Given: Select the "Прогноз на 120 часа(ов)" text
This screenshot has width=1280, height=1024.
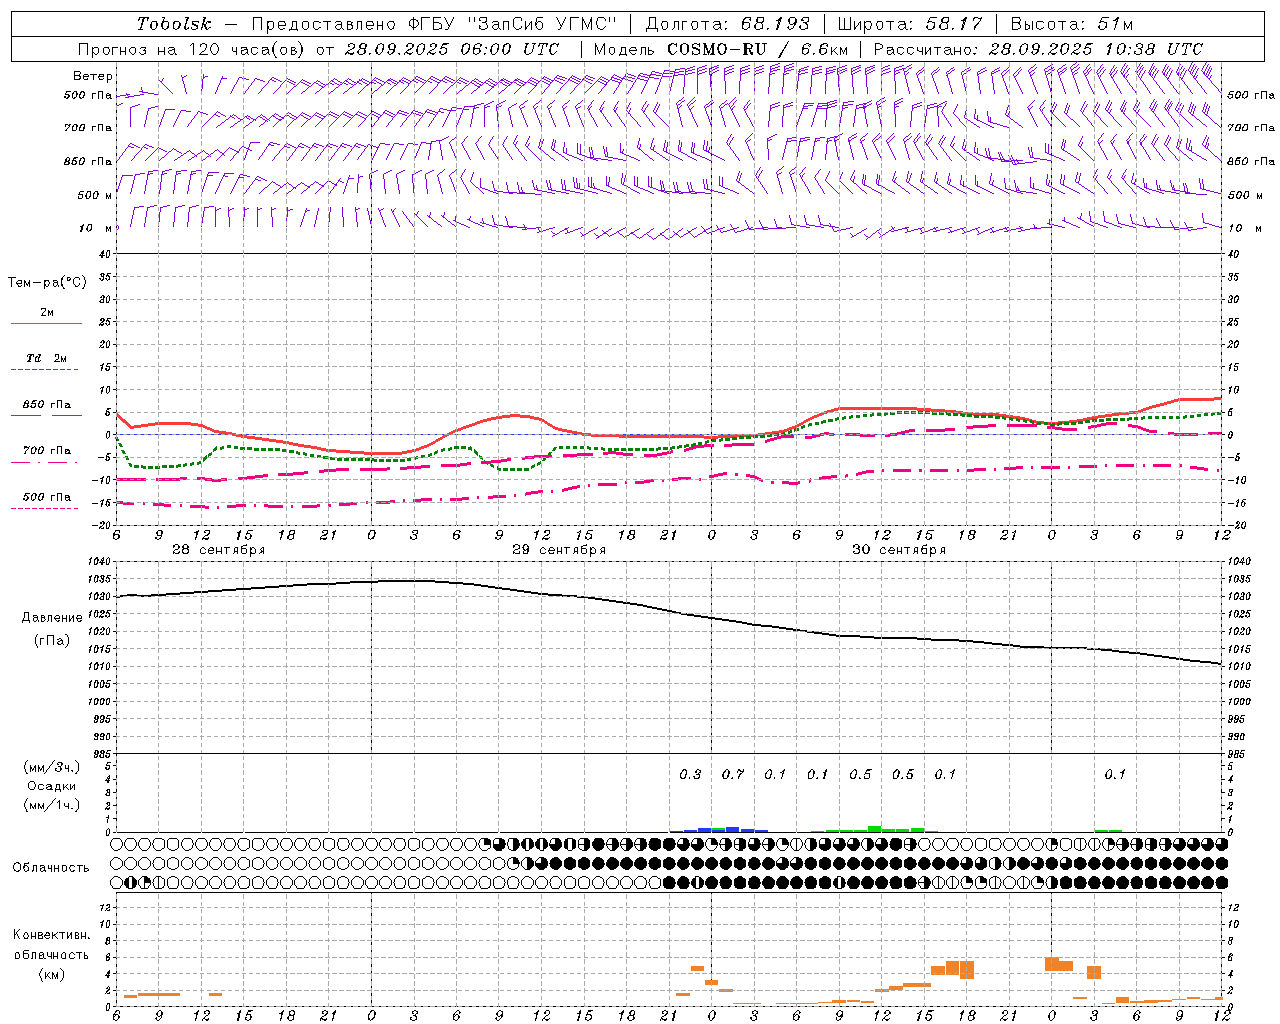Looking at the screenshot, I should pyautogui.click(x=193, y=49).
